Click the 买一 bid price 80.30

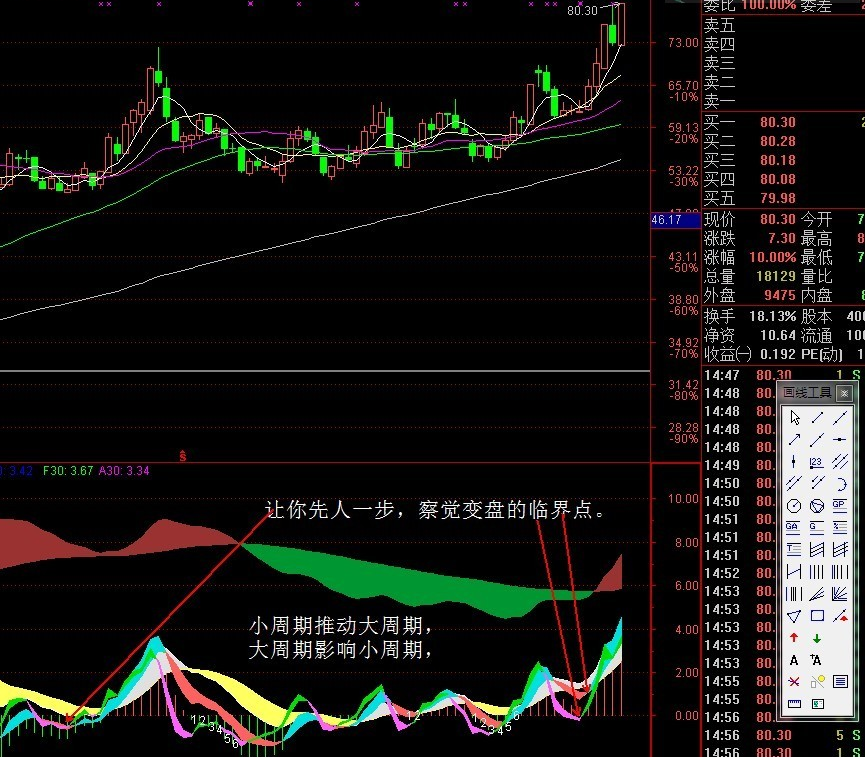(x=778, y=122)
